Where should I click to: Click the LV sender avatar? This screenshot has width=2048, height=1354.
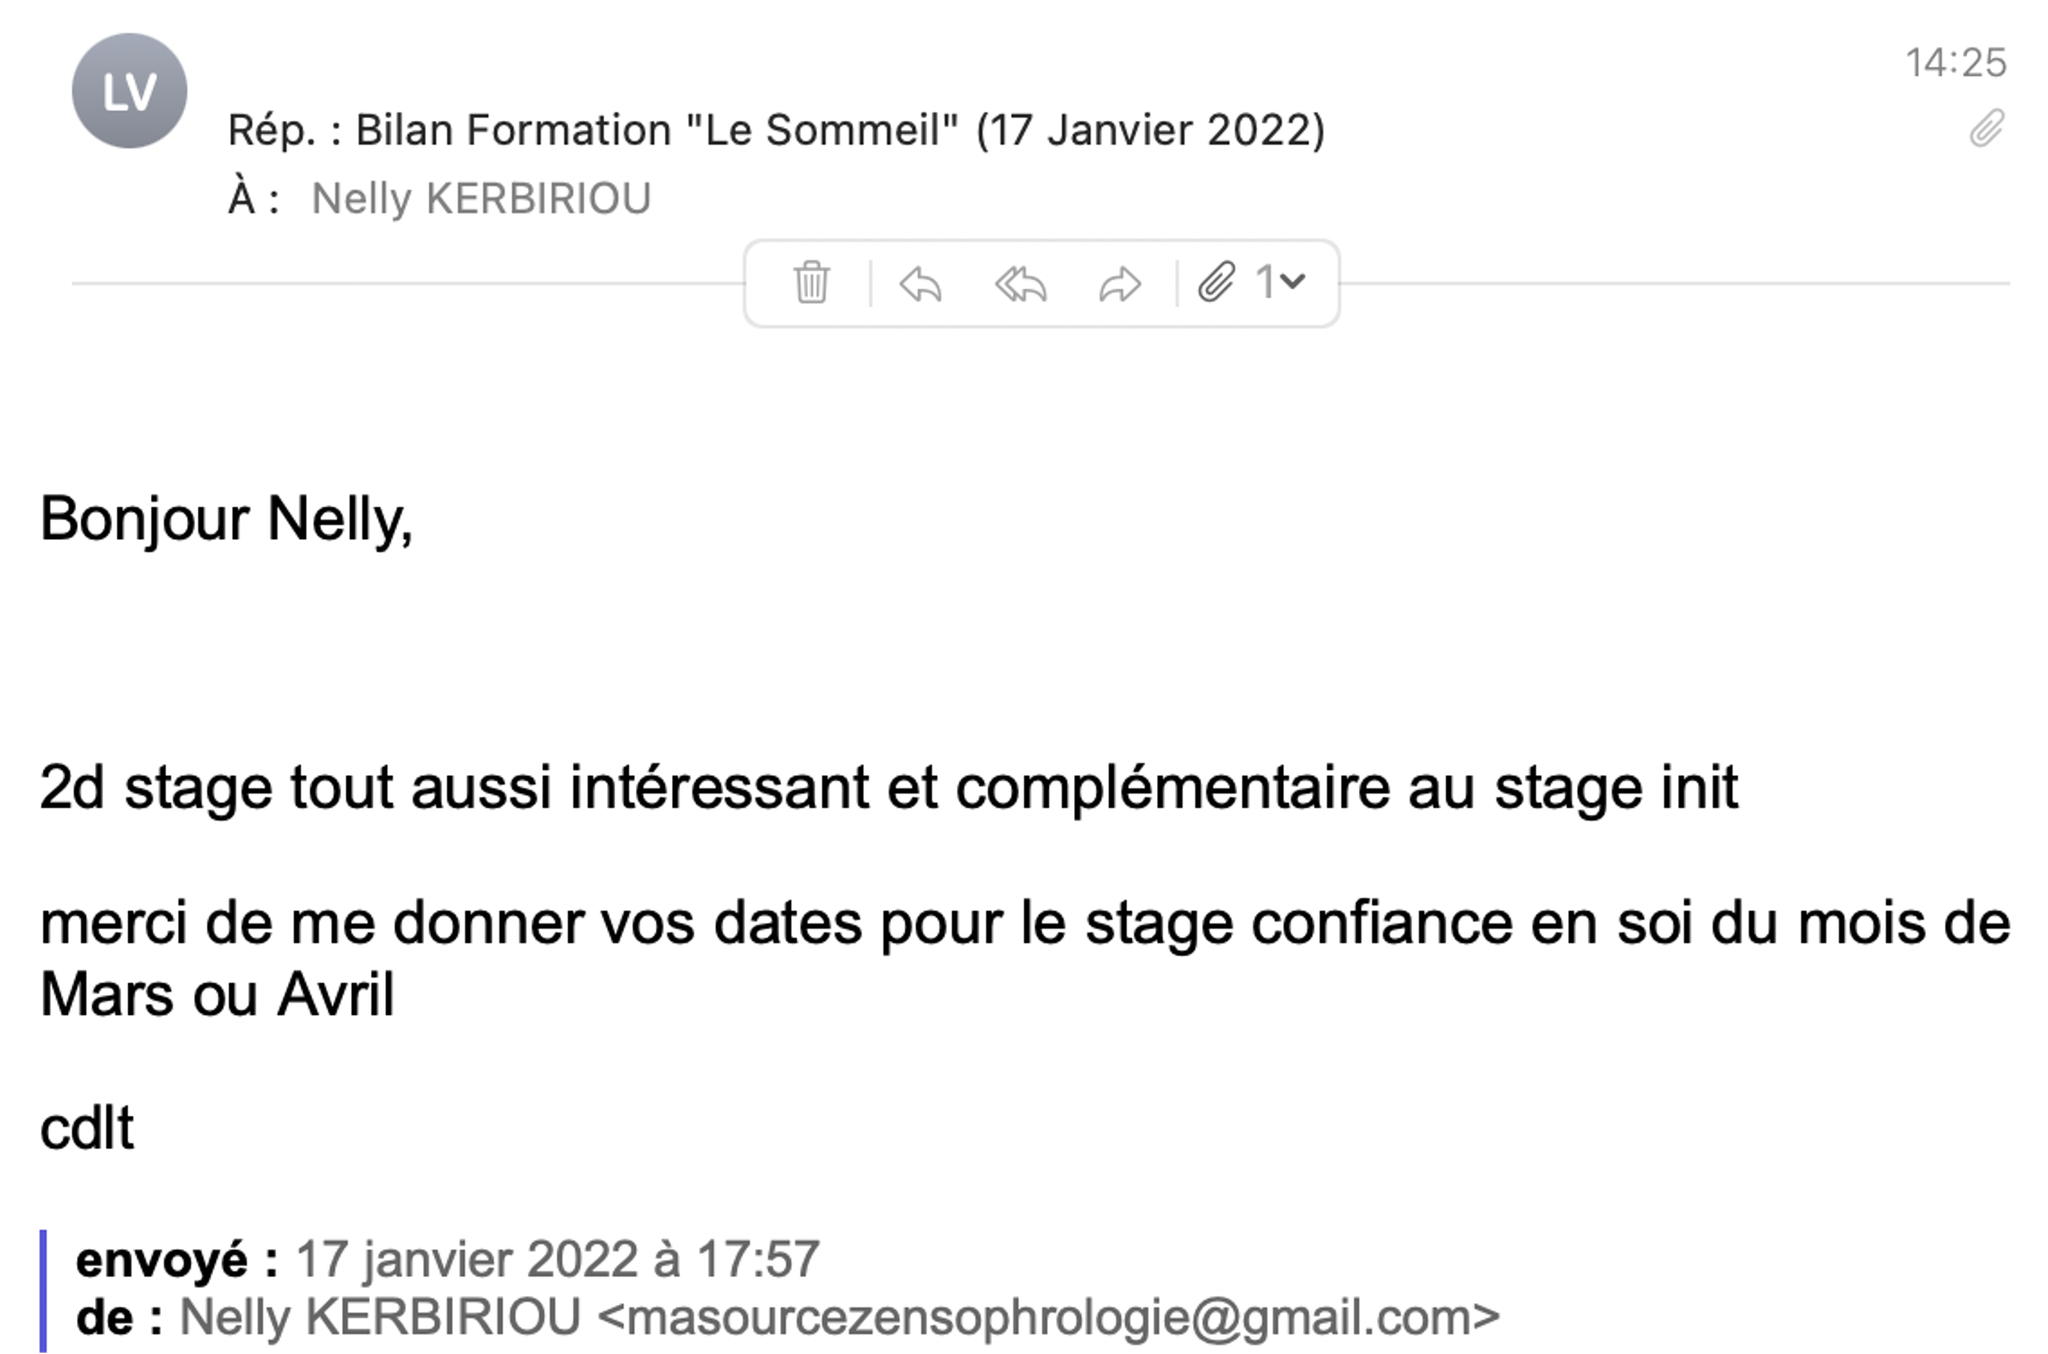(129, 91)
